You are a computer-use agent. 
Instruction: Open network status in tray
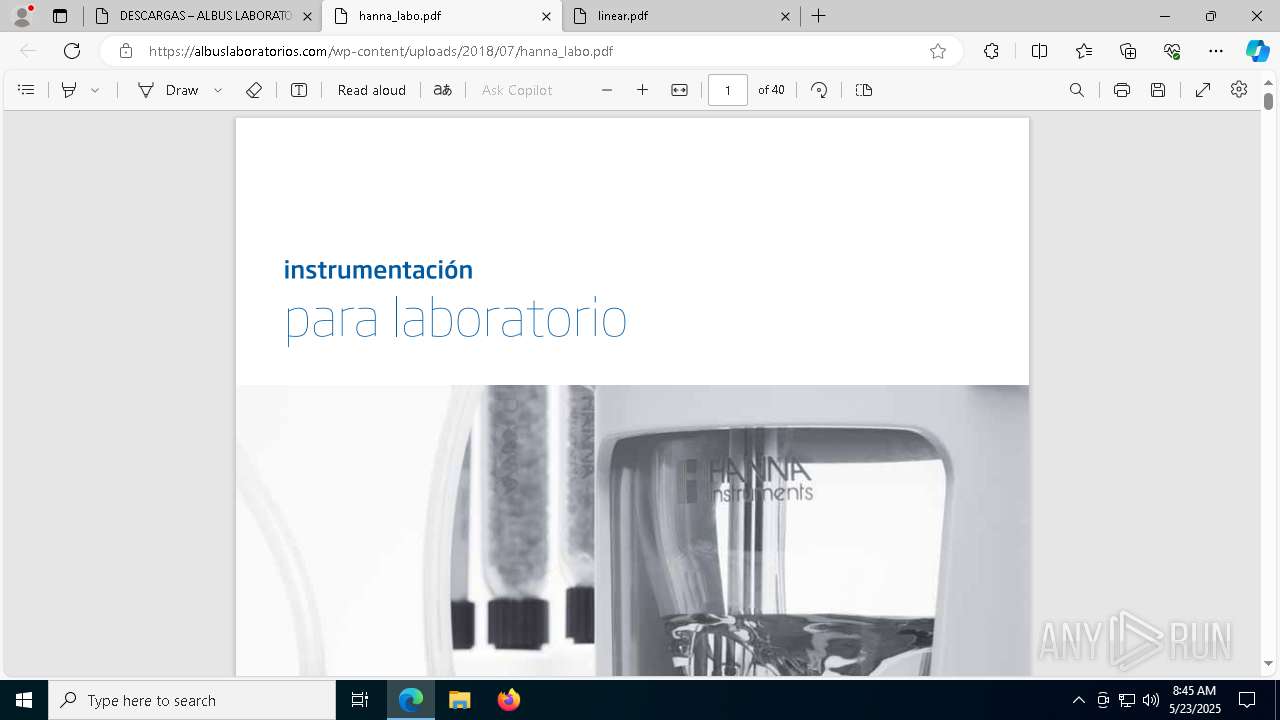coord(1126,700)
